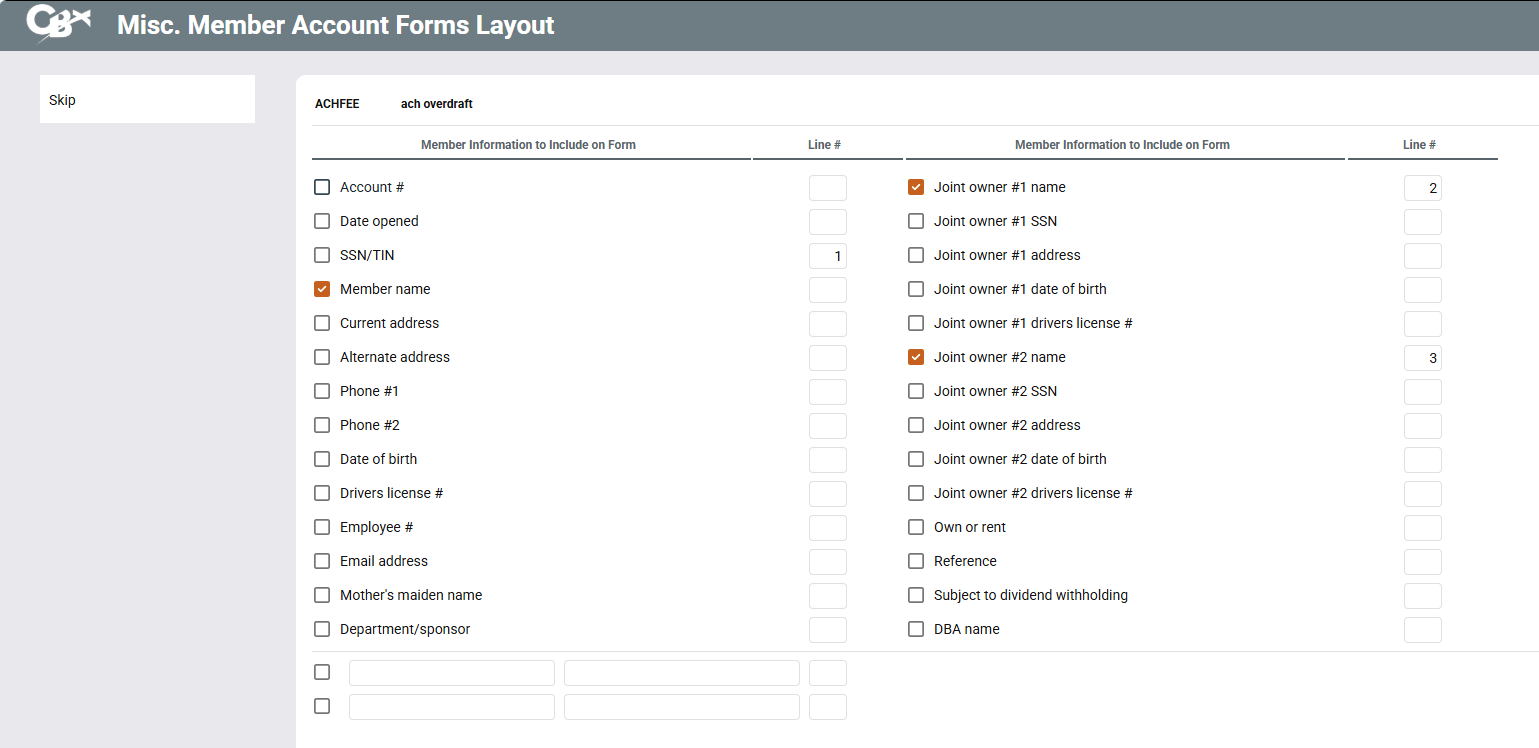Tick the first custom row checkbox
The height and width of the screenshot is (748, 1539).
tap(322, 672)
